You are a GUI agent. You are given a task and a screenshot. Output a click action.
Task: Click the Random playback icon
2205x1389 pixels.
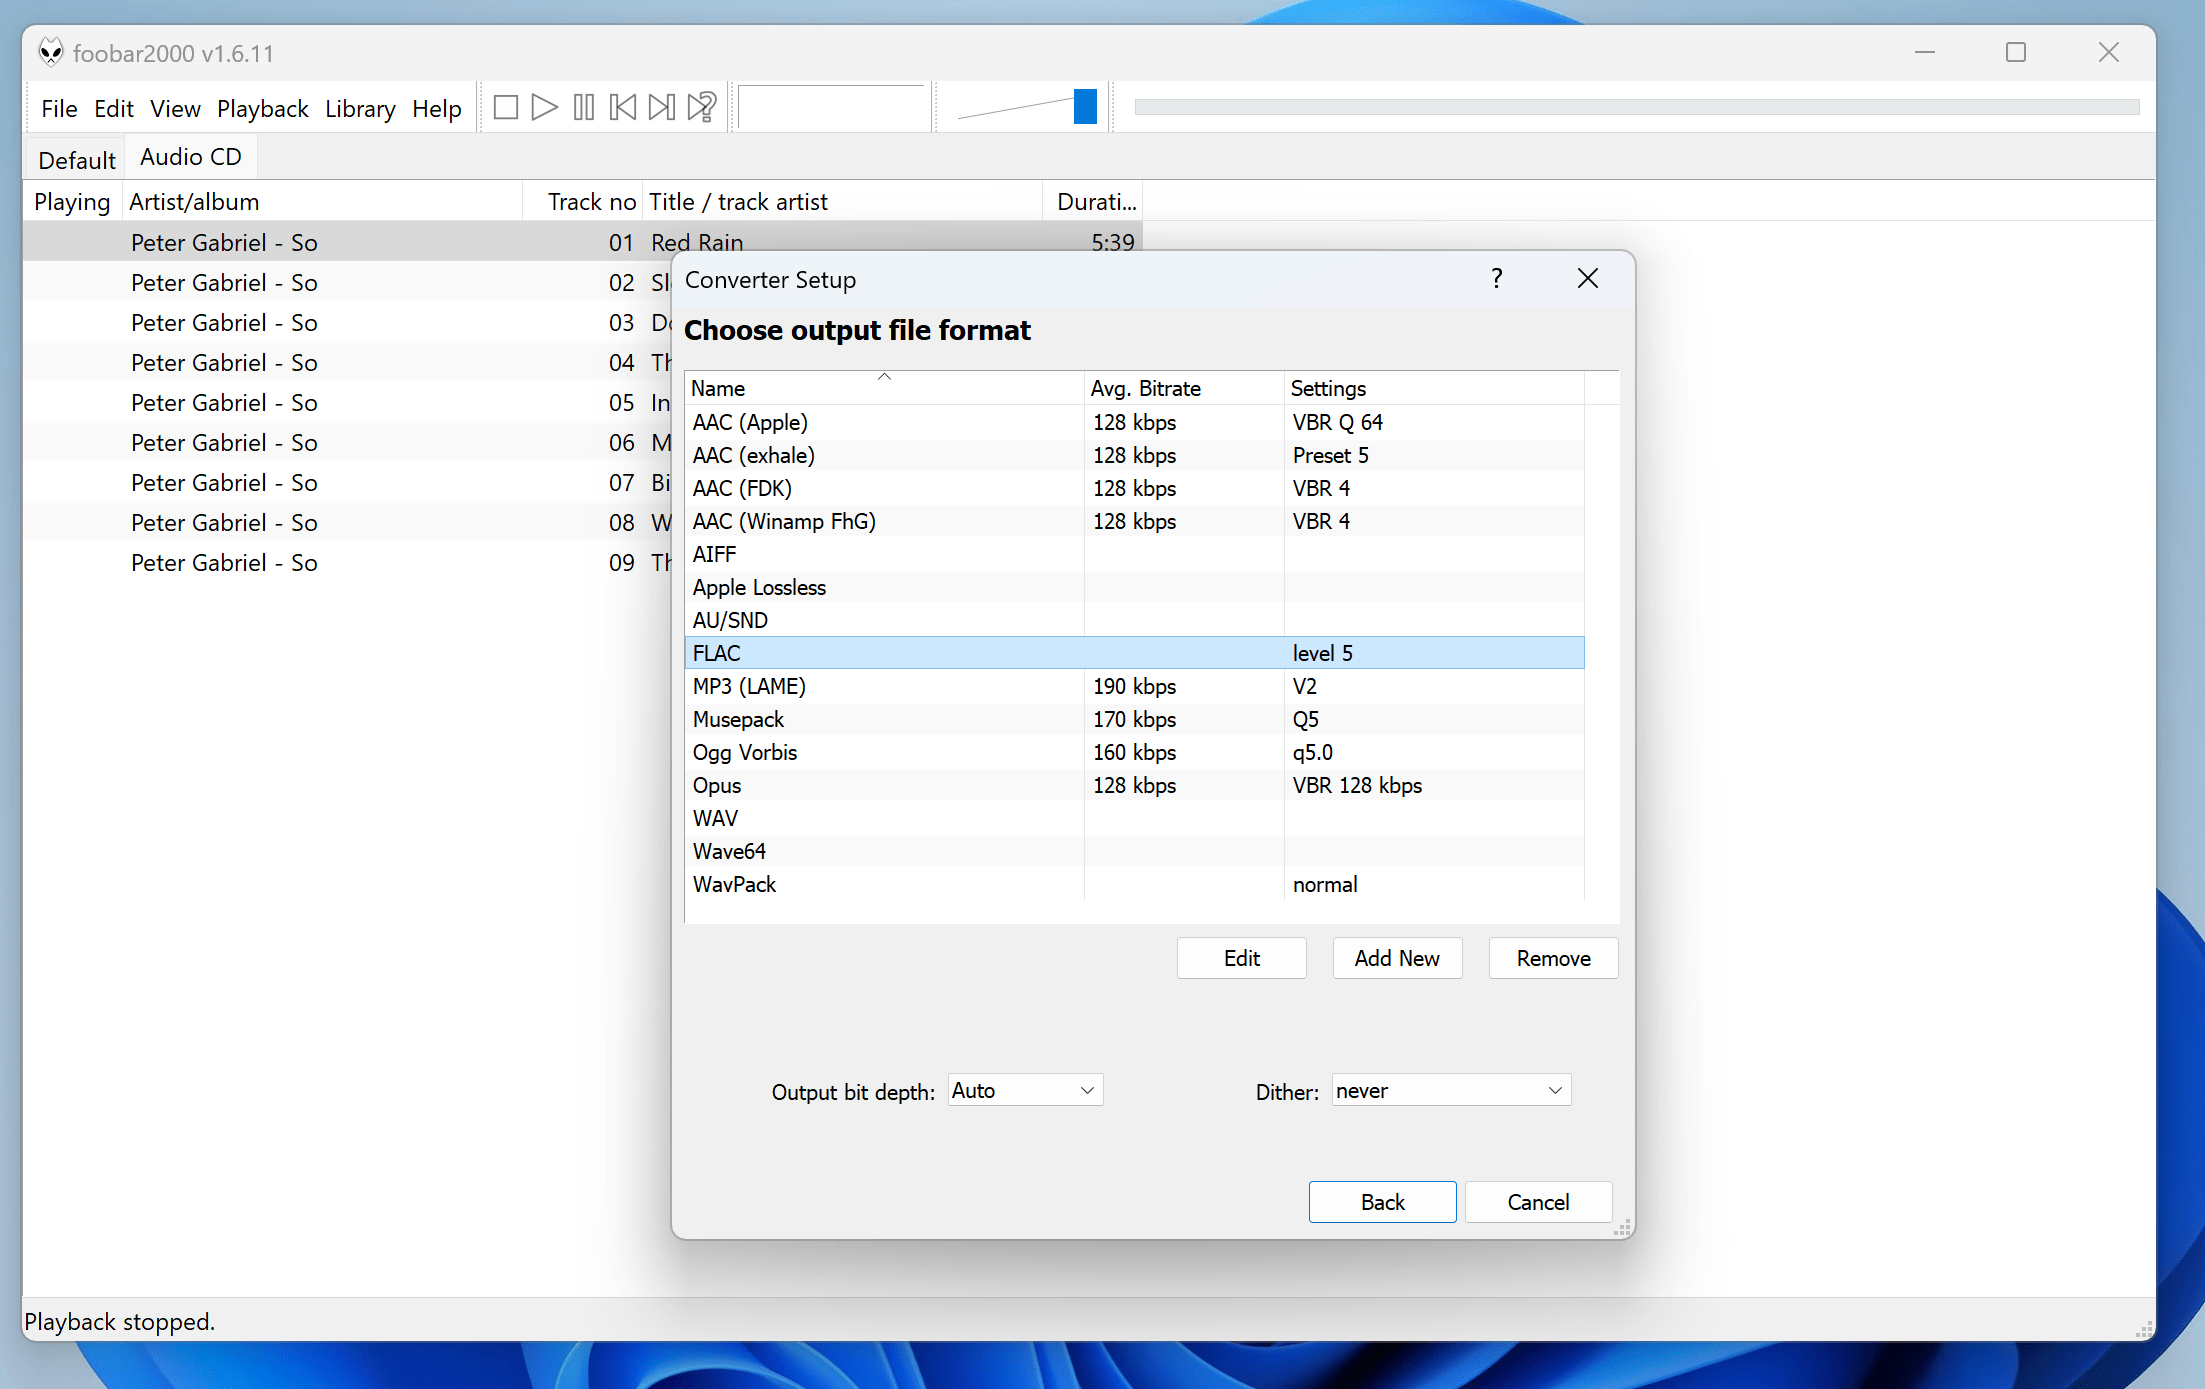coord(702,107)
